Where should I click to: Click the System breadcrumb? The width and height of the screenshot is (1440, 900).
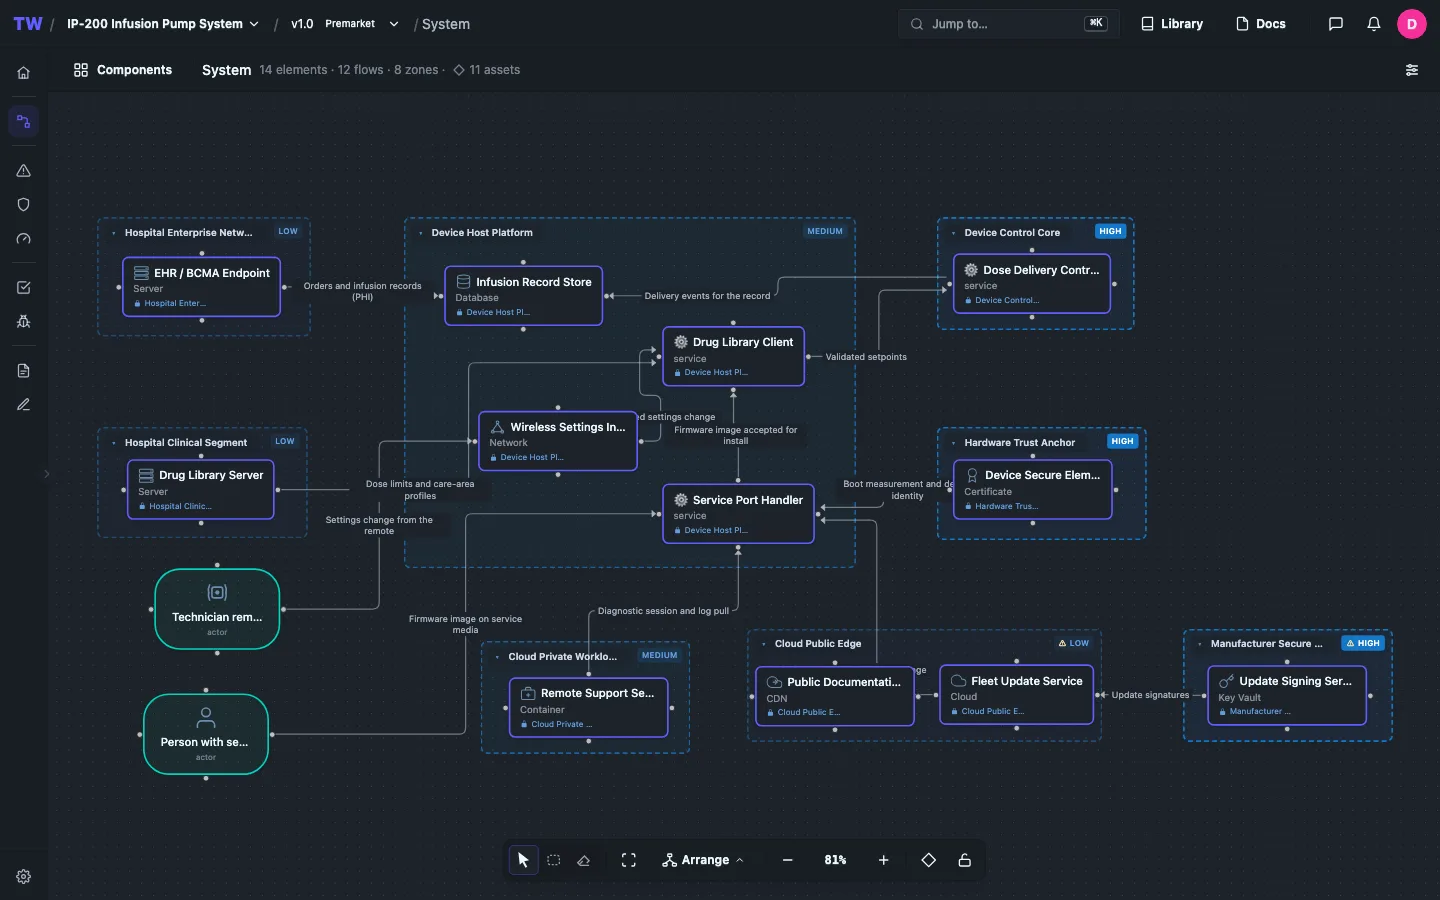pos(446,24)
